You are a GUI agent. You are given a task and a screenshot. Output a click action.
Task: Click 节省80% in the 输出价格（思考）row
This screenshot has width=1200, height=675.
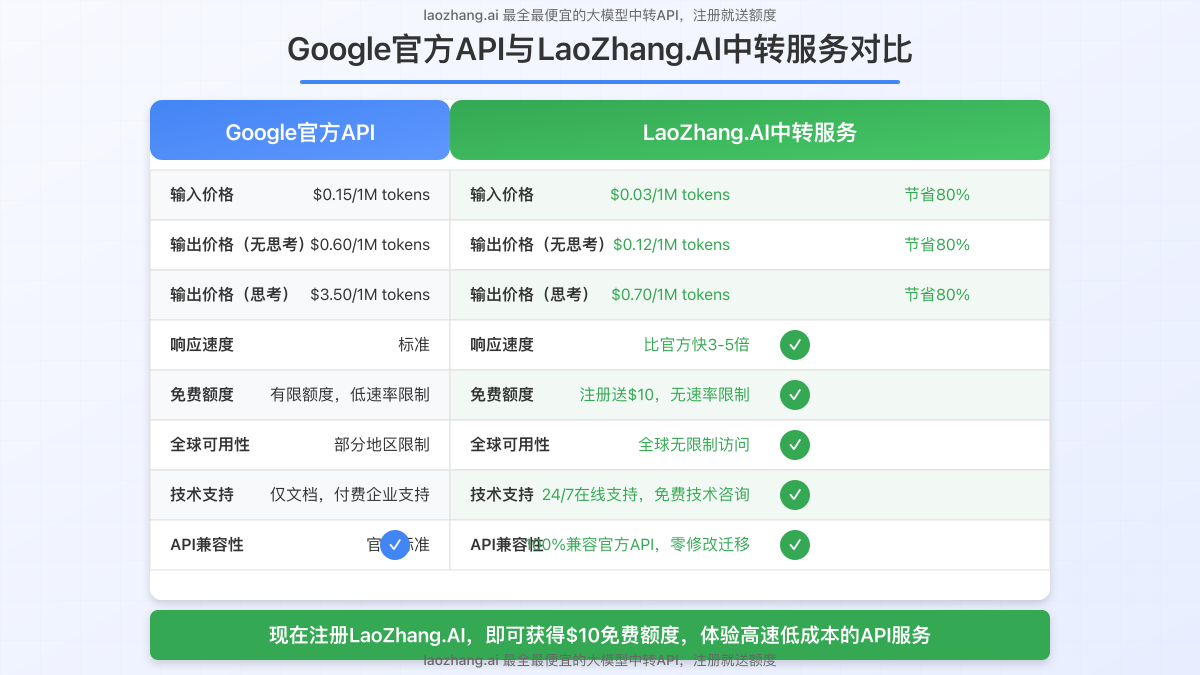(937, 295)
